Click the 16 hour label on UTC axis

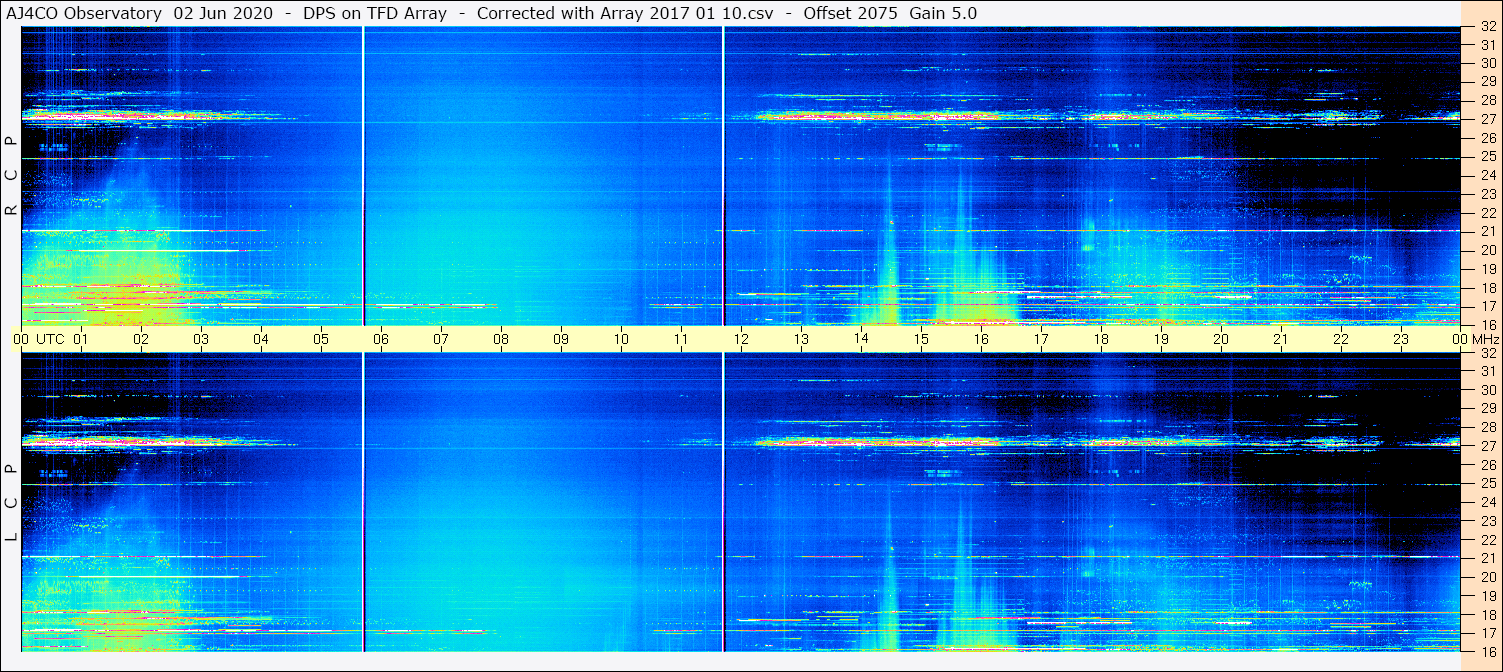point(981,339)
